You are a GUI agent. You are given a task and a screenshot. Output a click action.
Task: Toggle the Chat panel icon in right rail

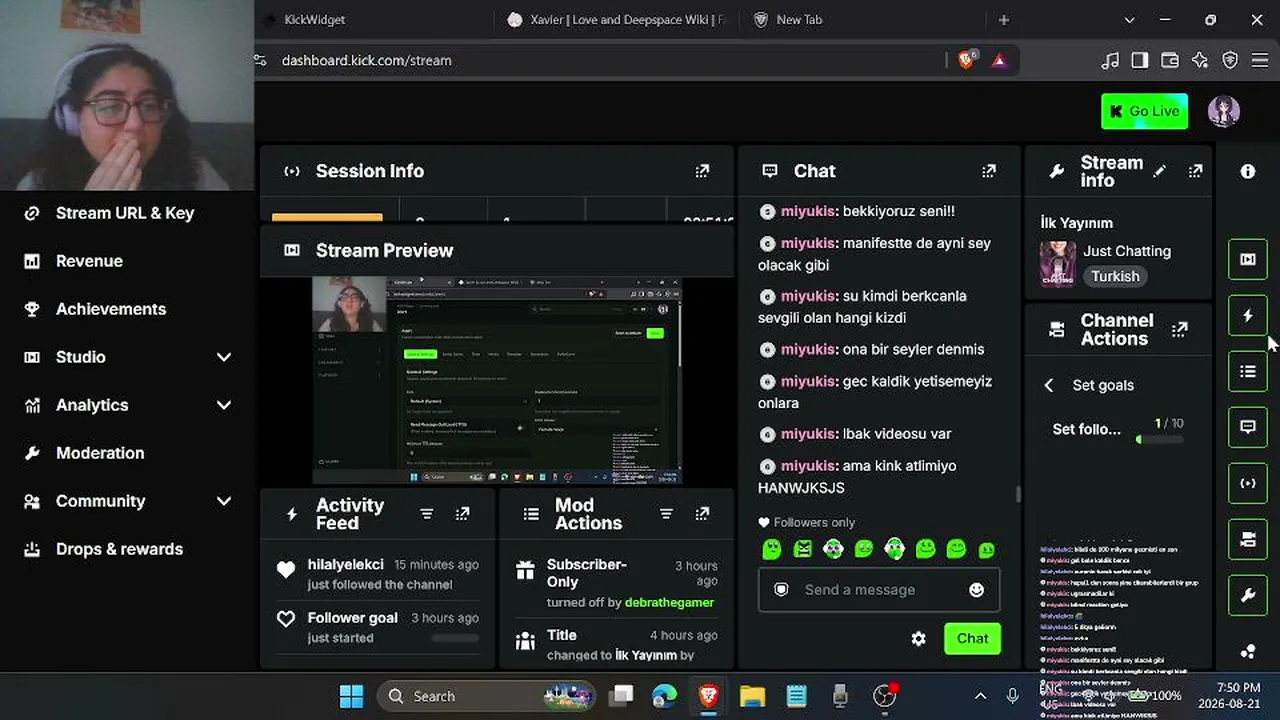1248,427
